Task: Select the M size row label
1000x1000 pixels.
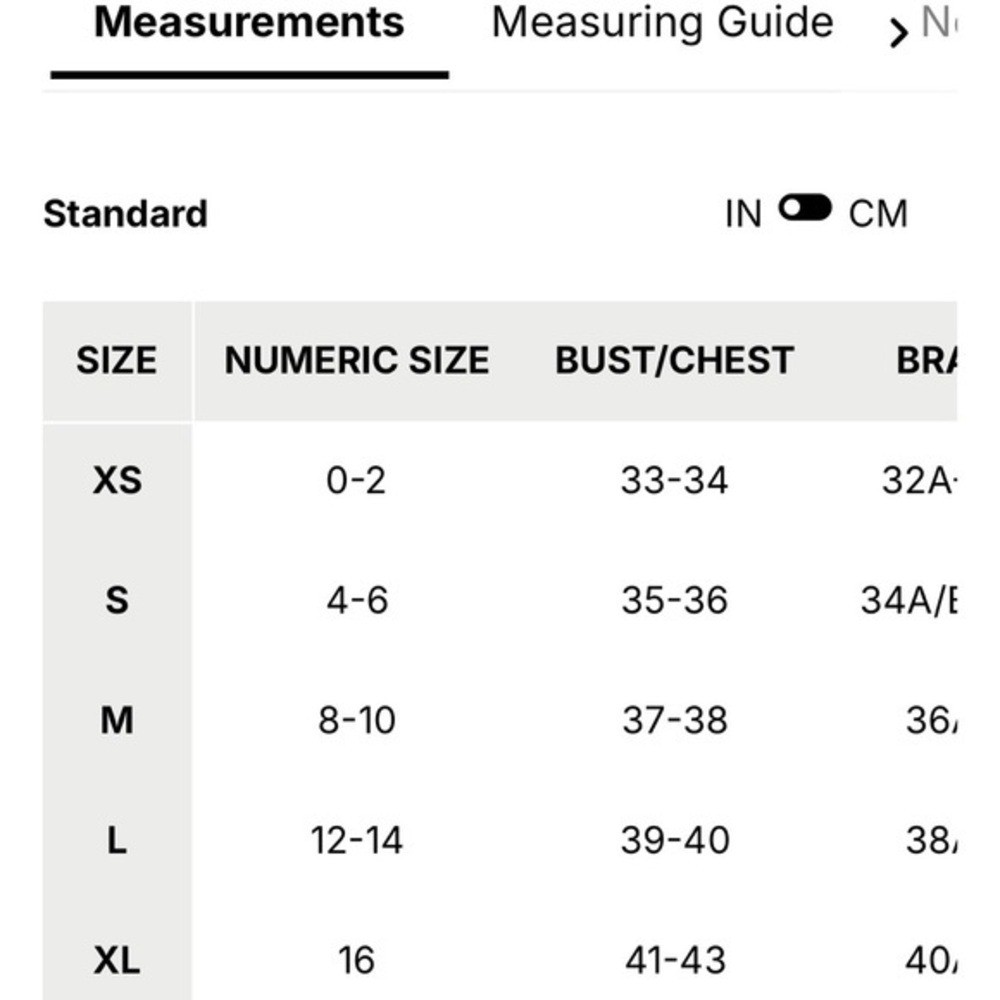Action: [x=117, y=721]
